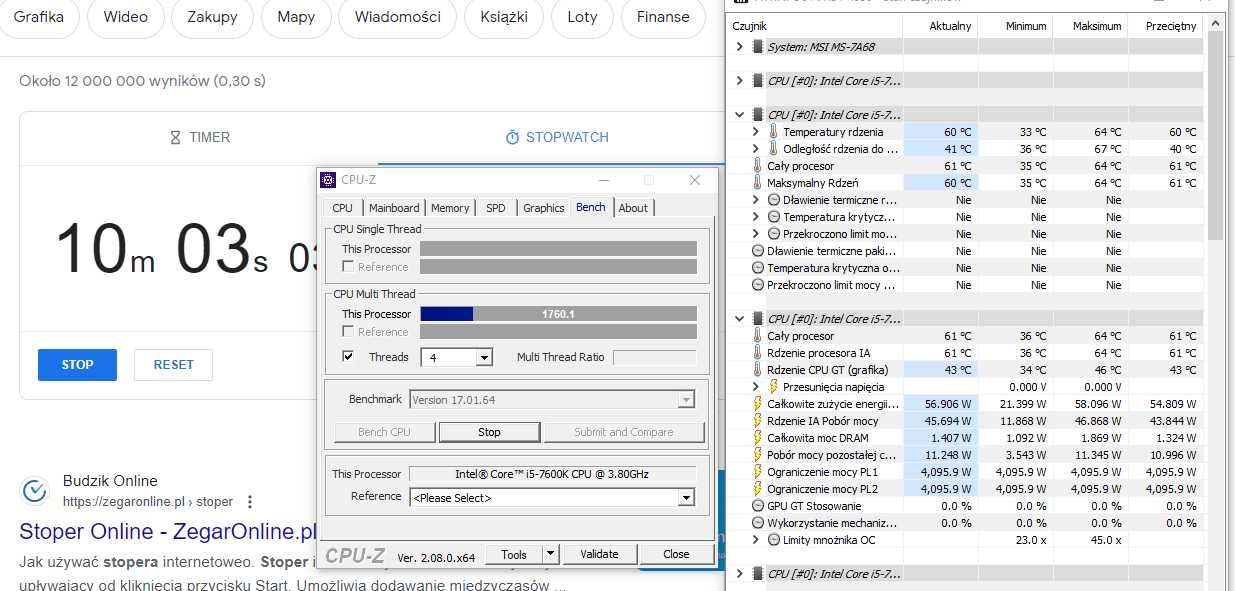
Task: Click the HWiNFO sensor list vertical scrollbar
Action: tap(1215, 135)
